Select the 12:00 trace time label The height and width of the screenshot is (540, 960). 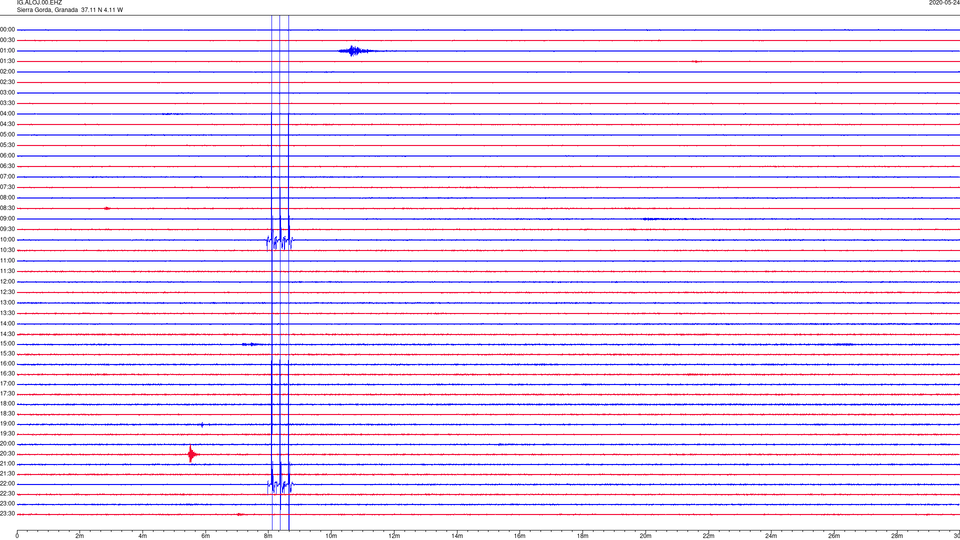[8, 282]
